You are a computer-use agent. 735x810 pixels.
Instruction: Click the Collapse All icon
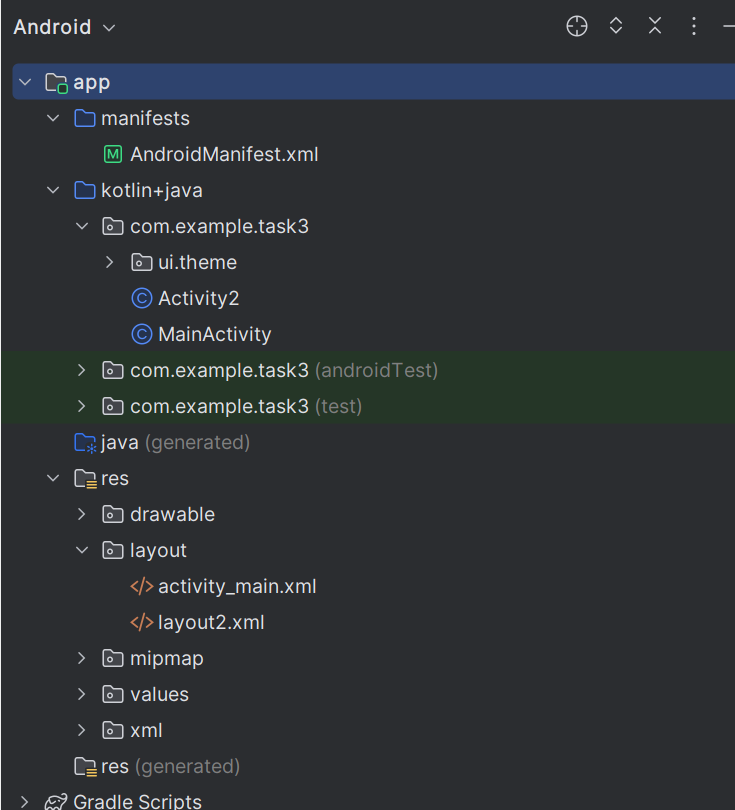(x=655, y=27)
